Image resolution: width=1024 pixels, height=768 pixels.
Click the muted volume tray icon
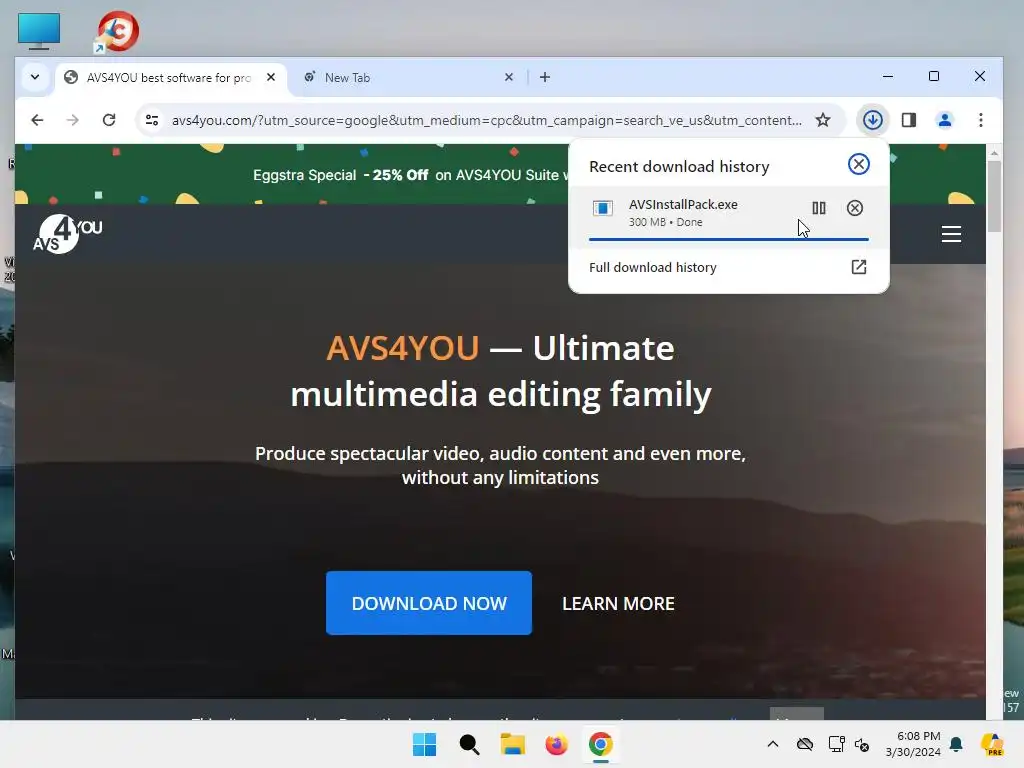pos(862,744)
